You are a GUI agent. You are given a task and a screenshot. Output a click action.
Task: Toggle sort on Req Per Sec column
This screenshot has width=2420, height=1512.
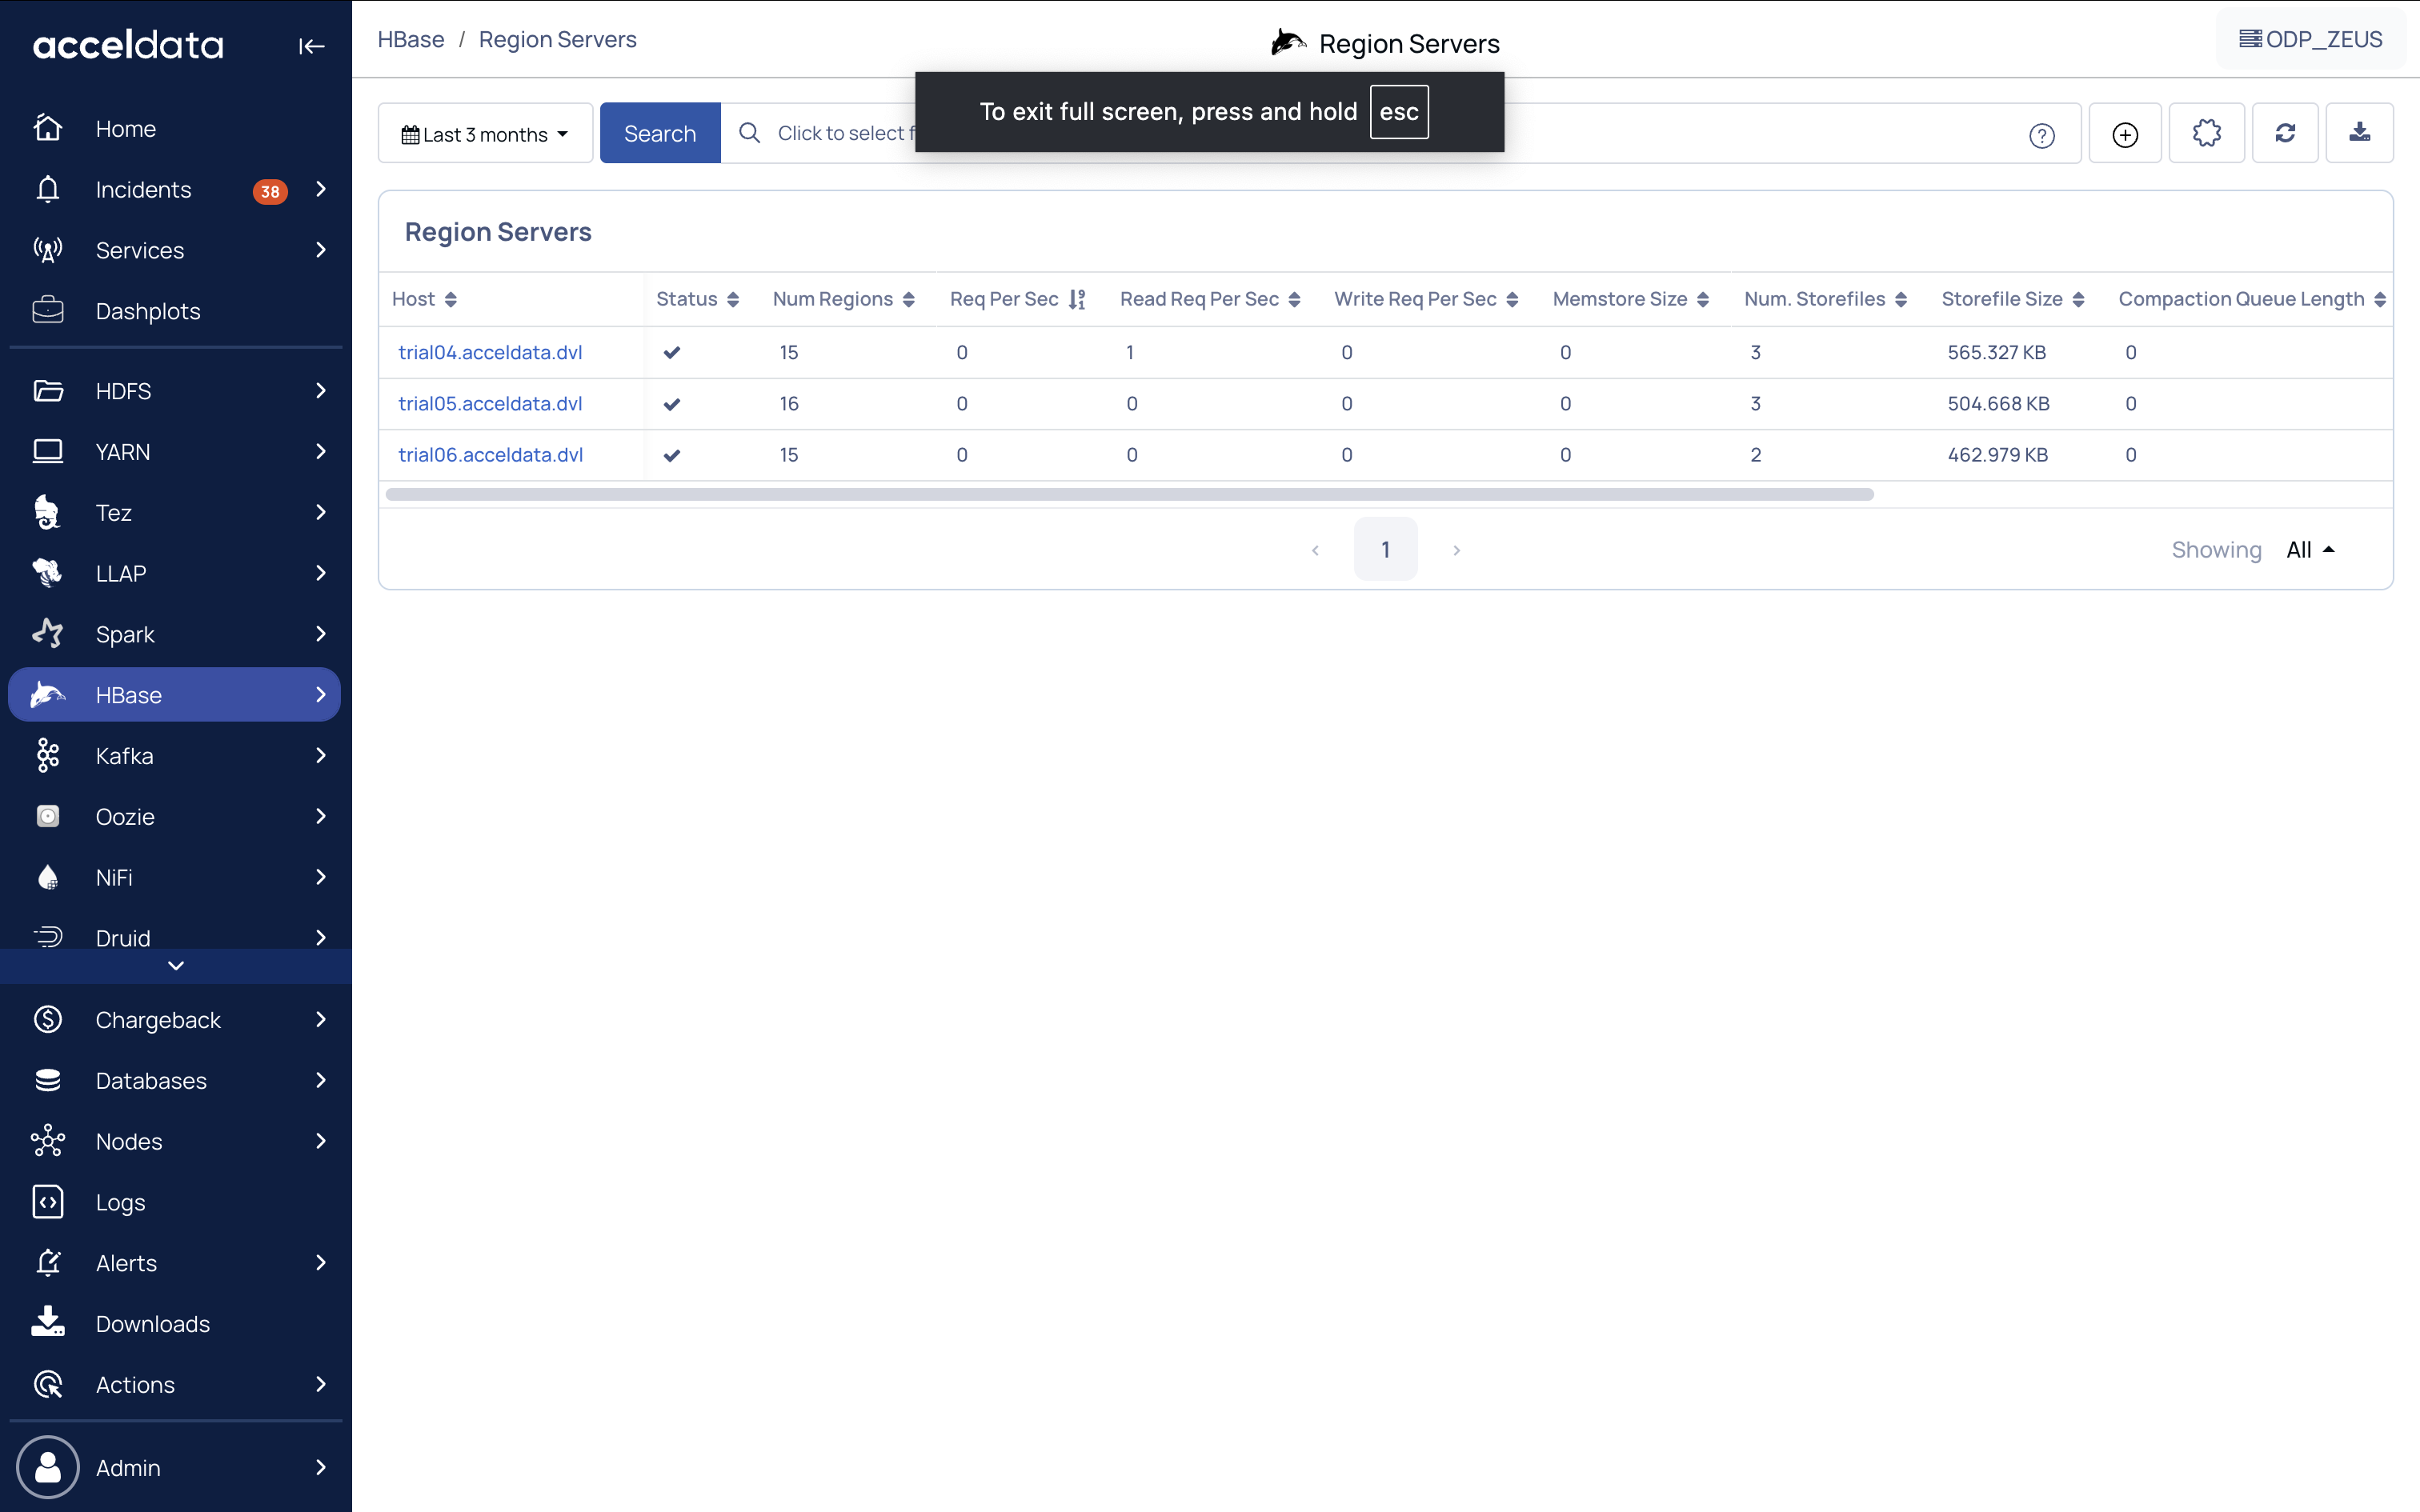[1077, 299]
